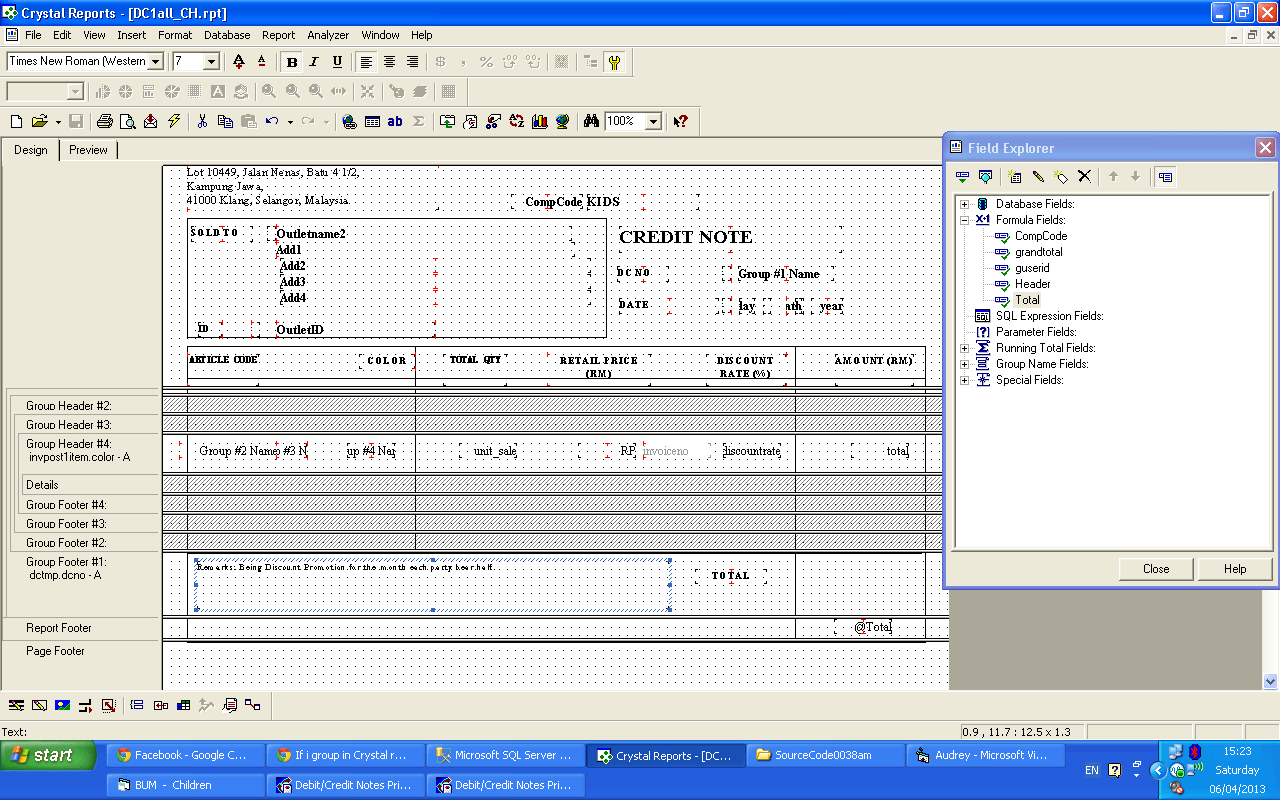The image size is (1280, 800).
Task: Click the Cut scissors icon
Action: coord(202,121)
